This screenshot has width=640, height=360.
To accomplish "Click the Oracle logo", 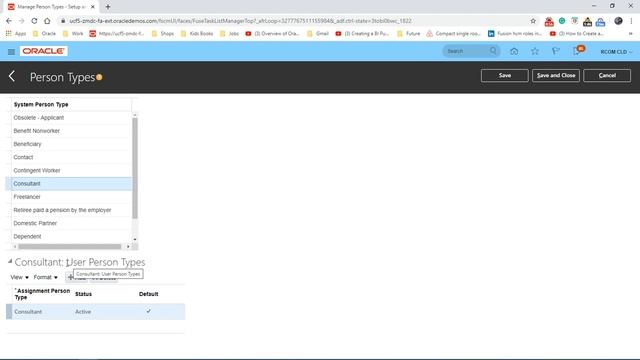I will (x=44, y=51).
